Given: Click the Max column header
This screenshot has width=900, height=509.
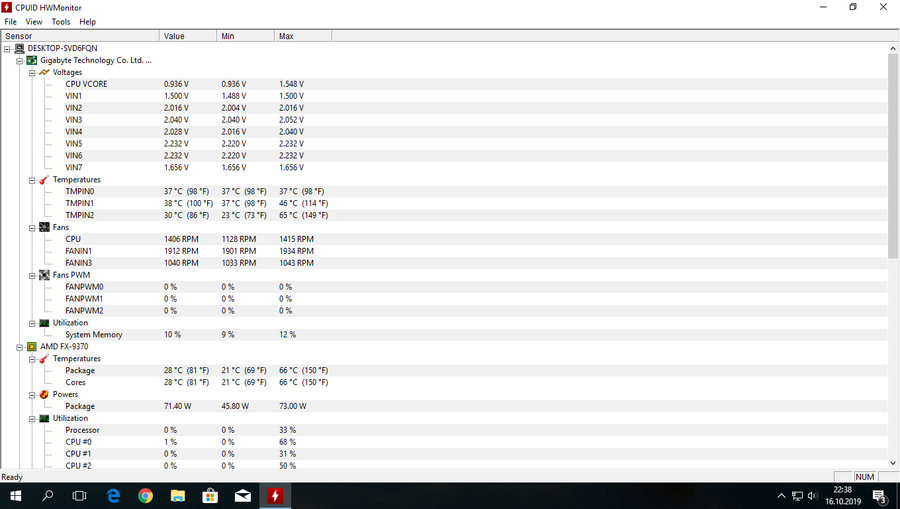Looking at the screenshot, I should (x=303, y=36).
